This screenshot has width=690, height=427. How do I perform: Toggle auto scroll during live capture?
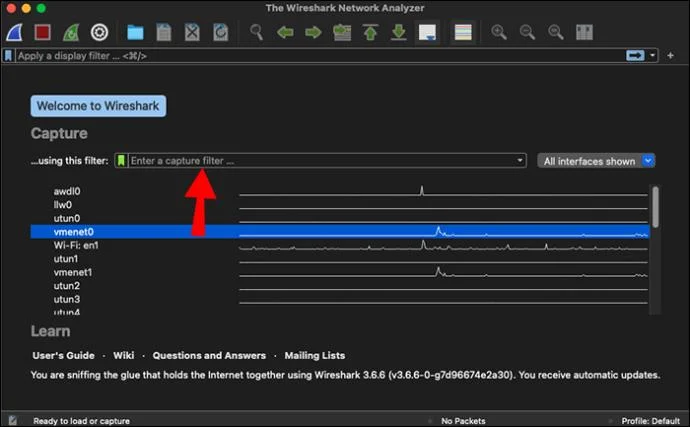pyautogui.click(x=427, y=33)
